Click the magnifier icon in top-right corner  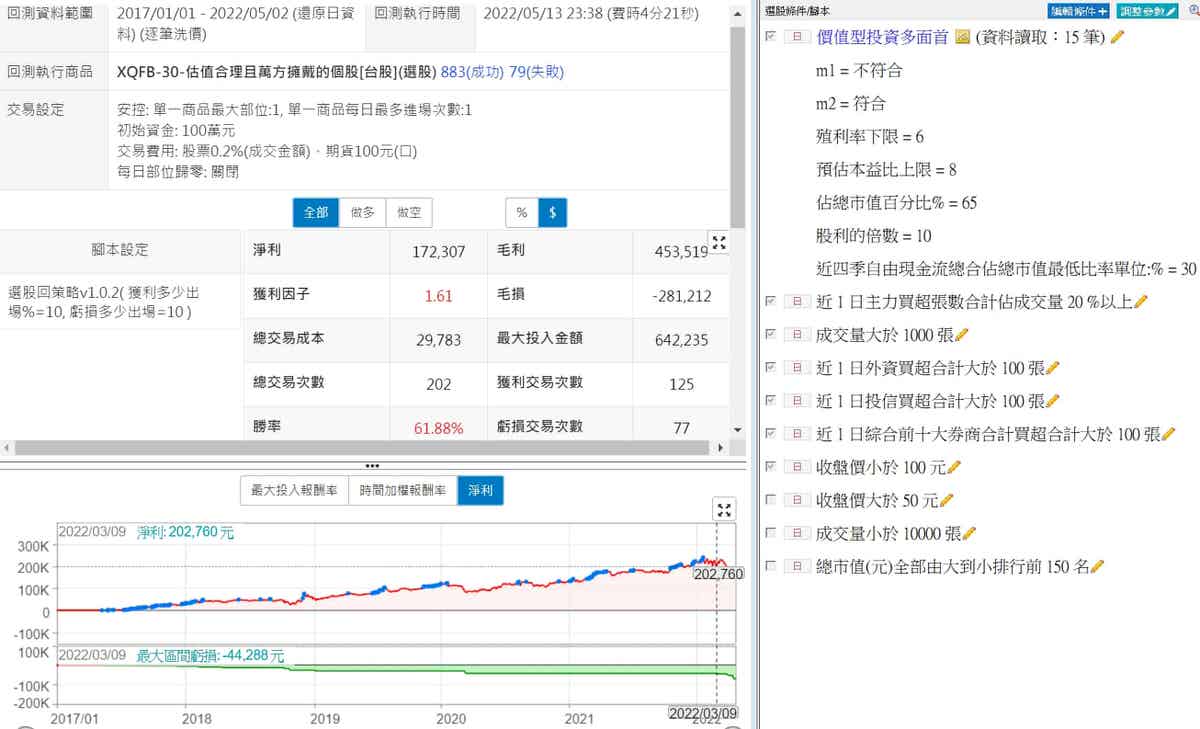coord(1194,10)
